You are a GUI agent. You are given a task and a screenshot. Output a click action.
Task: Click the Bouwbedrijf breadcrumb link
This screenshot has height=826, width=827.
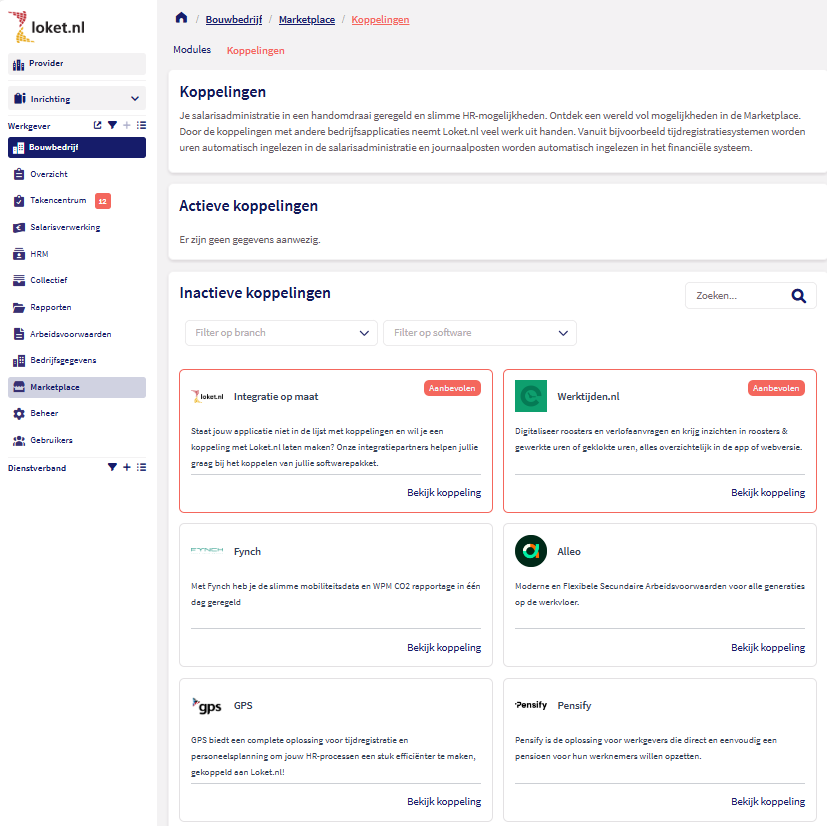(234, 19)
